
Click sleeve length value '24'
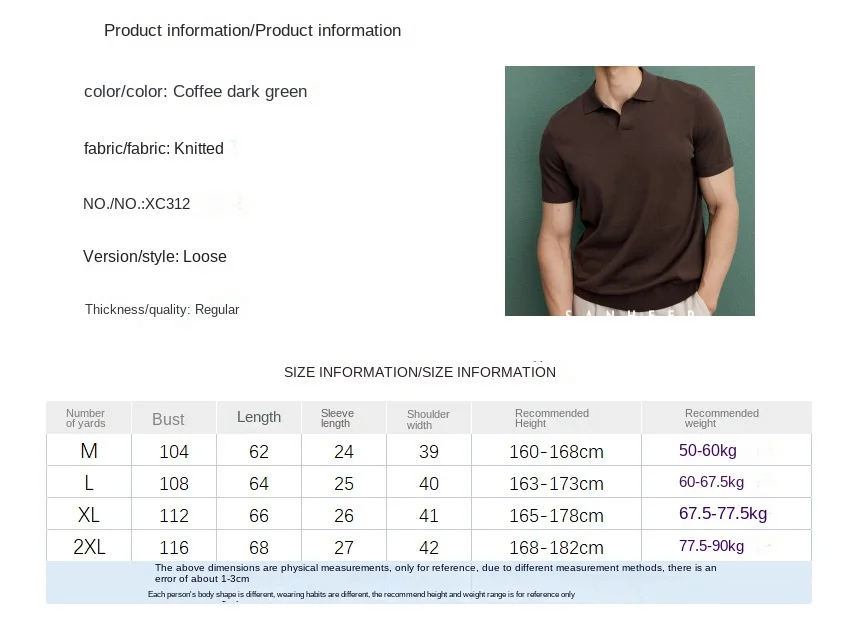point(344,452)
